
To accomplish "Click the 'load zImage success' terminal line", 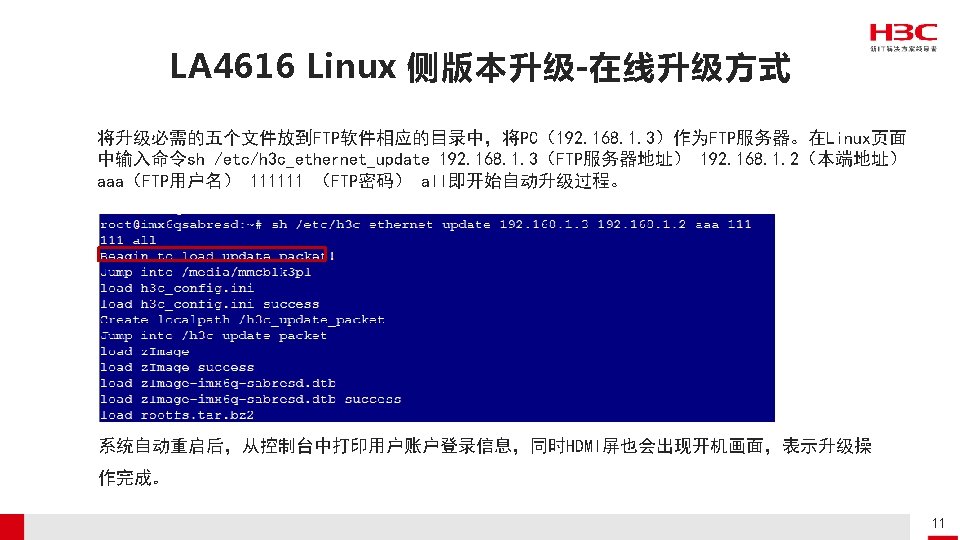I will tap(177, 367).
